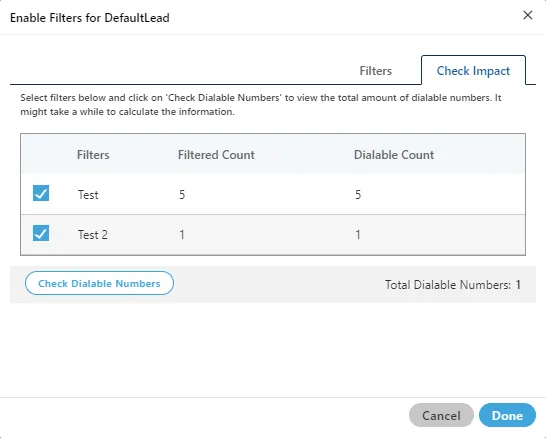
Task: Click Dialable Count value 1 for Test 2
Action: tap(358, 235)
